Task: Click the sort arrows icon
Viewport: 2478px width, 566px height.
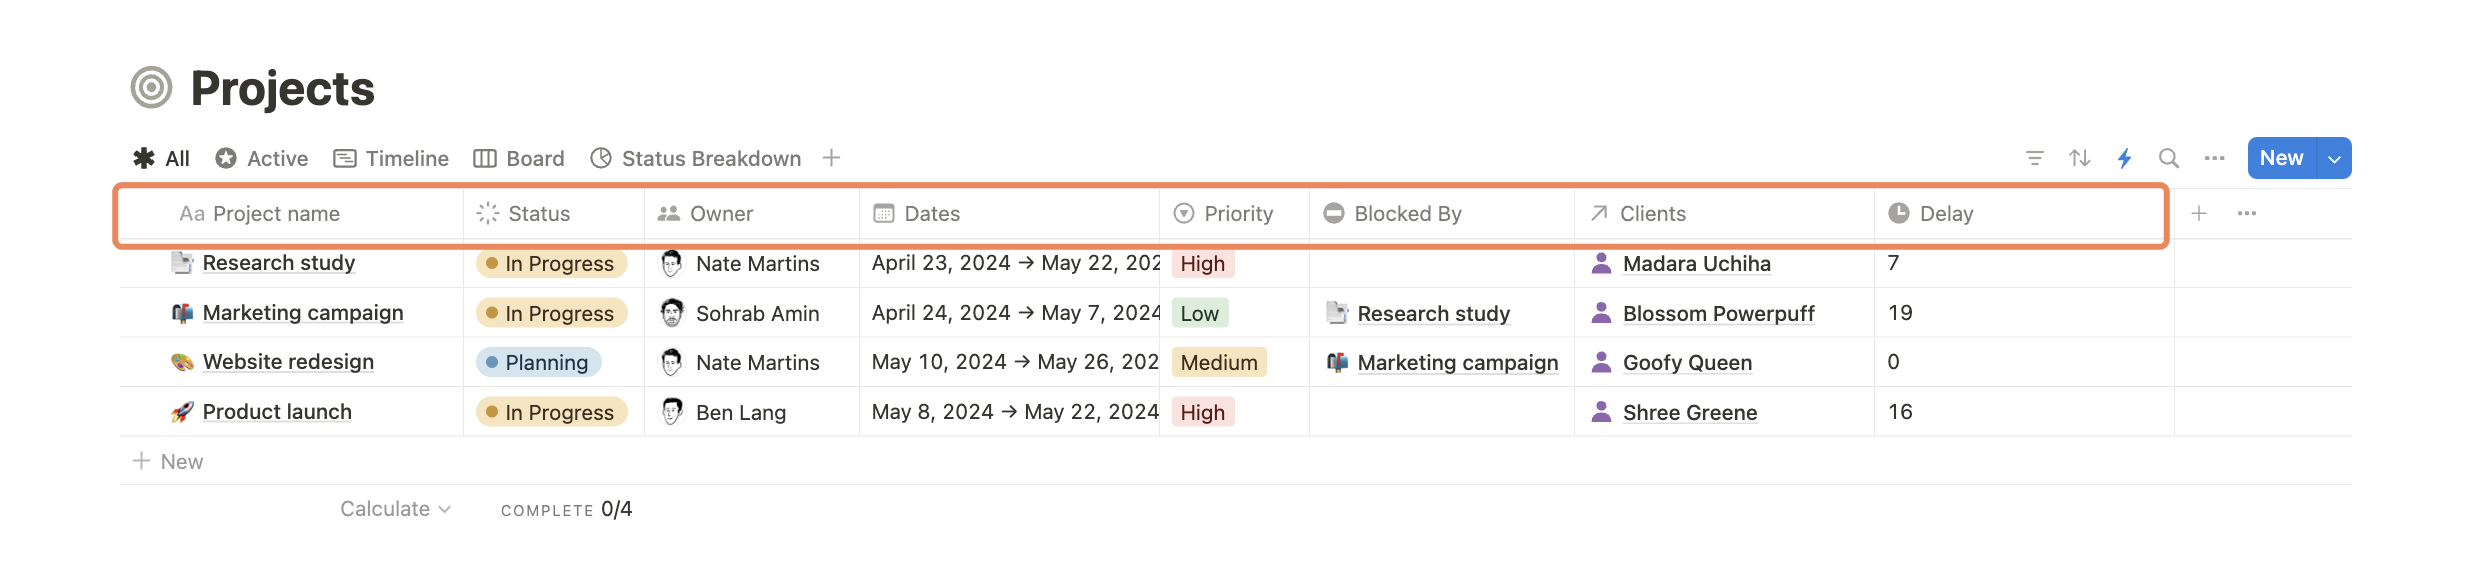Action: 2080,158
